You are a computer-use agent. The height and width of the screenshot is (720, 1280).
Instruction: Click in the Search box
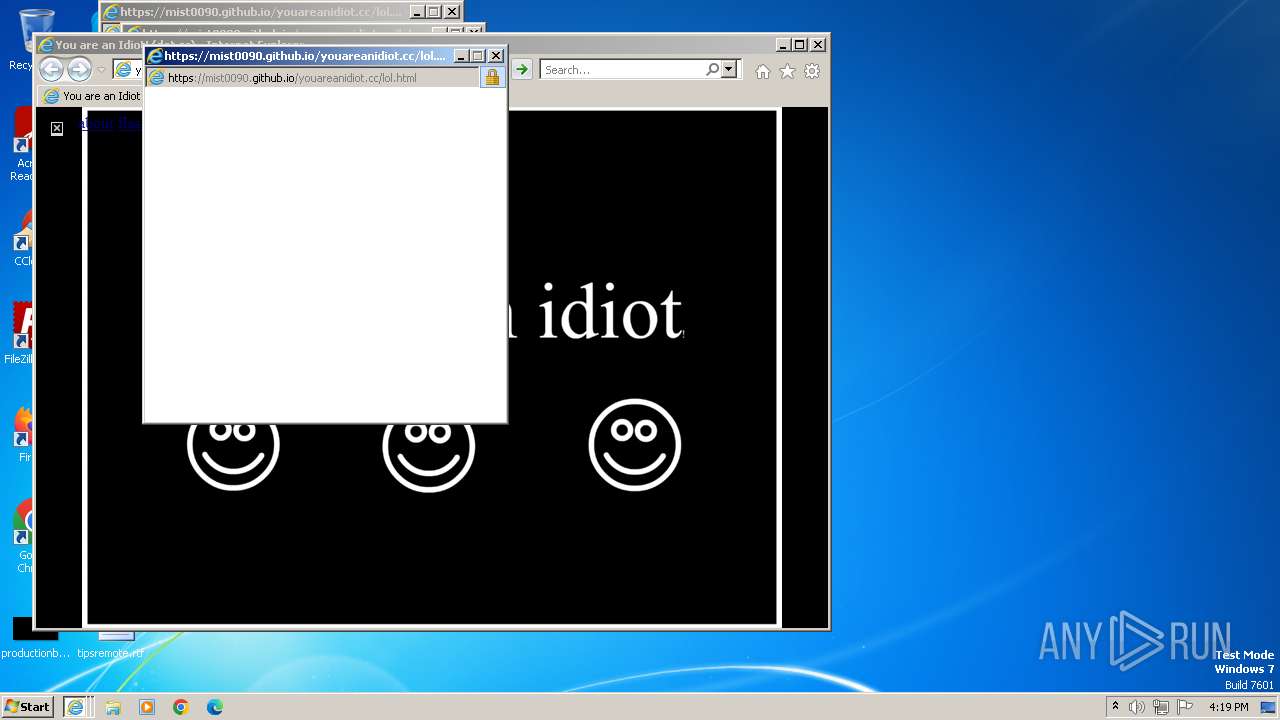pyautogui.click(x=623, y=69)
